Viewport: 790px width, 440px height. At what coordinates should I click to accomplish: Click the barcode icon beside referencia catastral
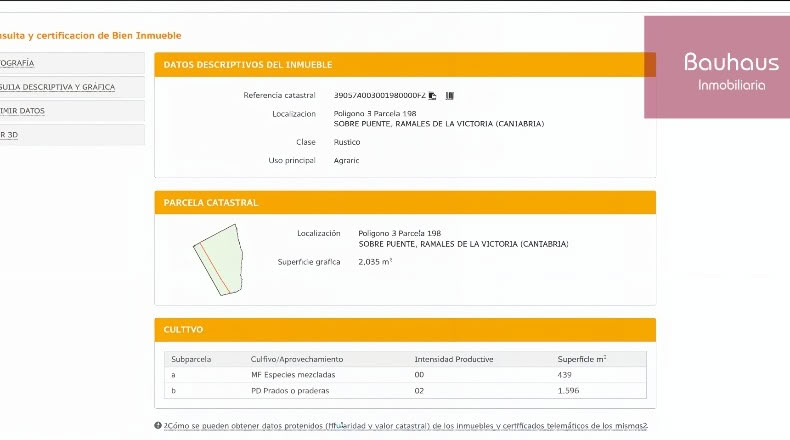pyautogui.click(x=449, y=96)
